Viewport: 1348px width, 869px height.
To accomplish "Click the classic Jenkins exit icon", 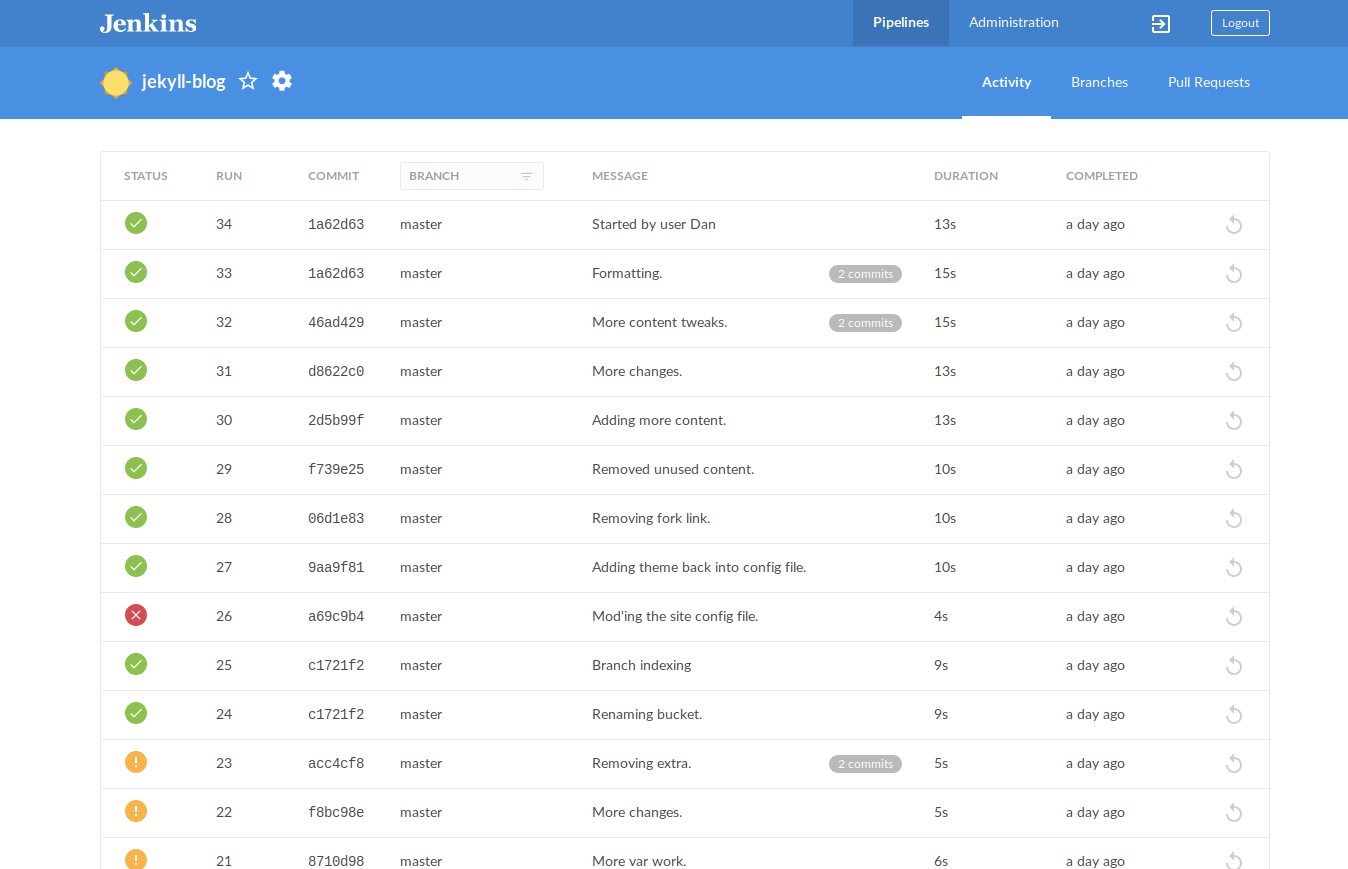I will click(x=1160, y=24).
